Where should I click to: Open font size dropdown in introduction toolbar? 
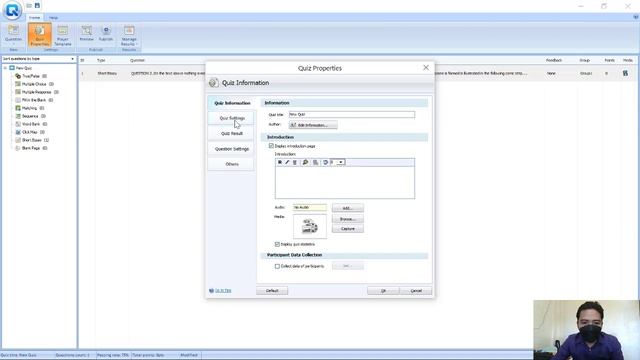coord(341,162)
